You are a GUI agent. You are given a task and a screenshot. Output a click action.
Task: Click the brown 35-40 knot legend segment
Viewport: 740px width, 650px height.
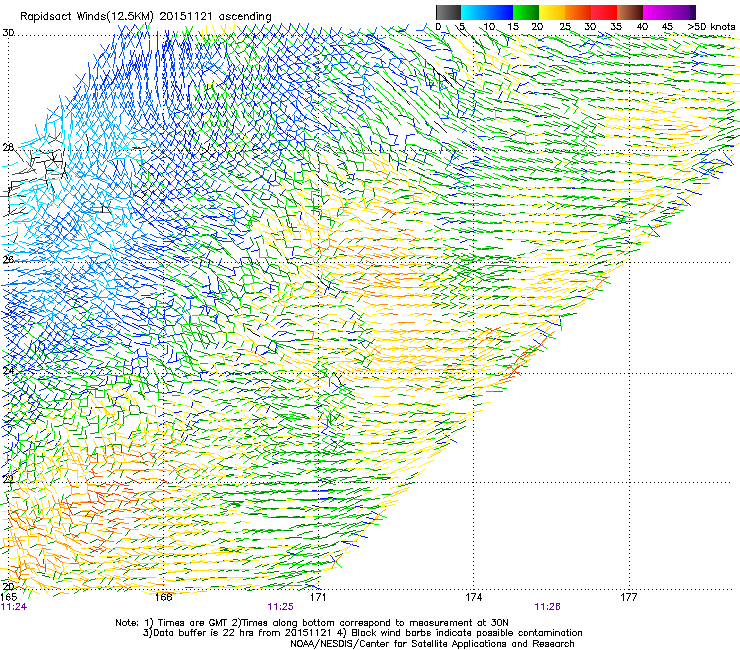[x=630, y=12]
